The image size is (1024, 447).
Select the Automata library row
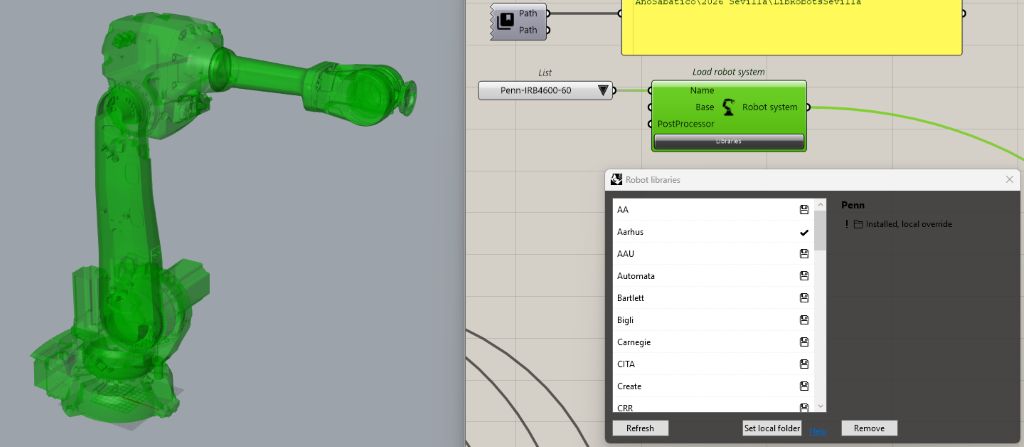[x=713, y=276]
